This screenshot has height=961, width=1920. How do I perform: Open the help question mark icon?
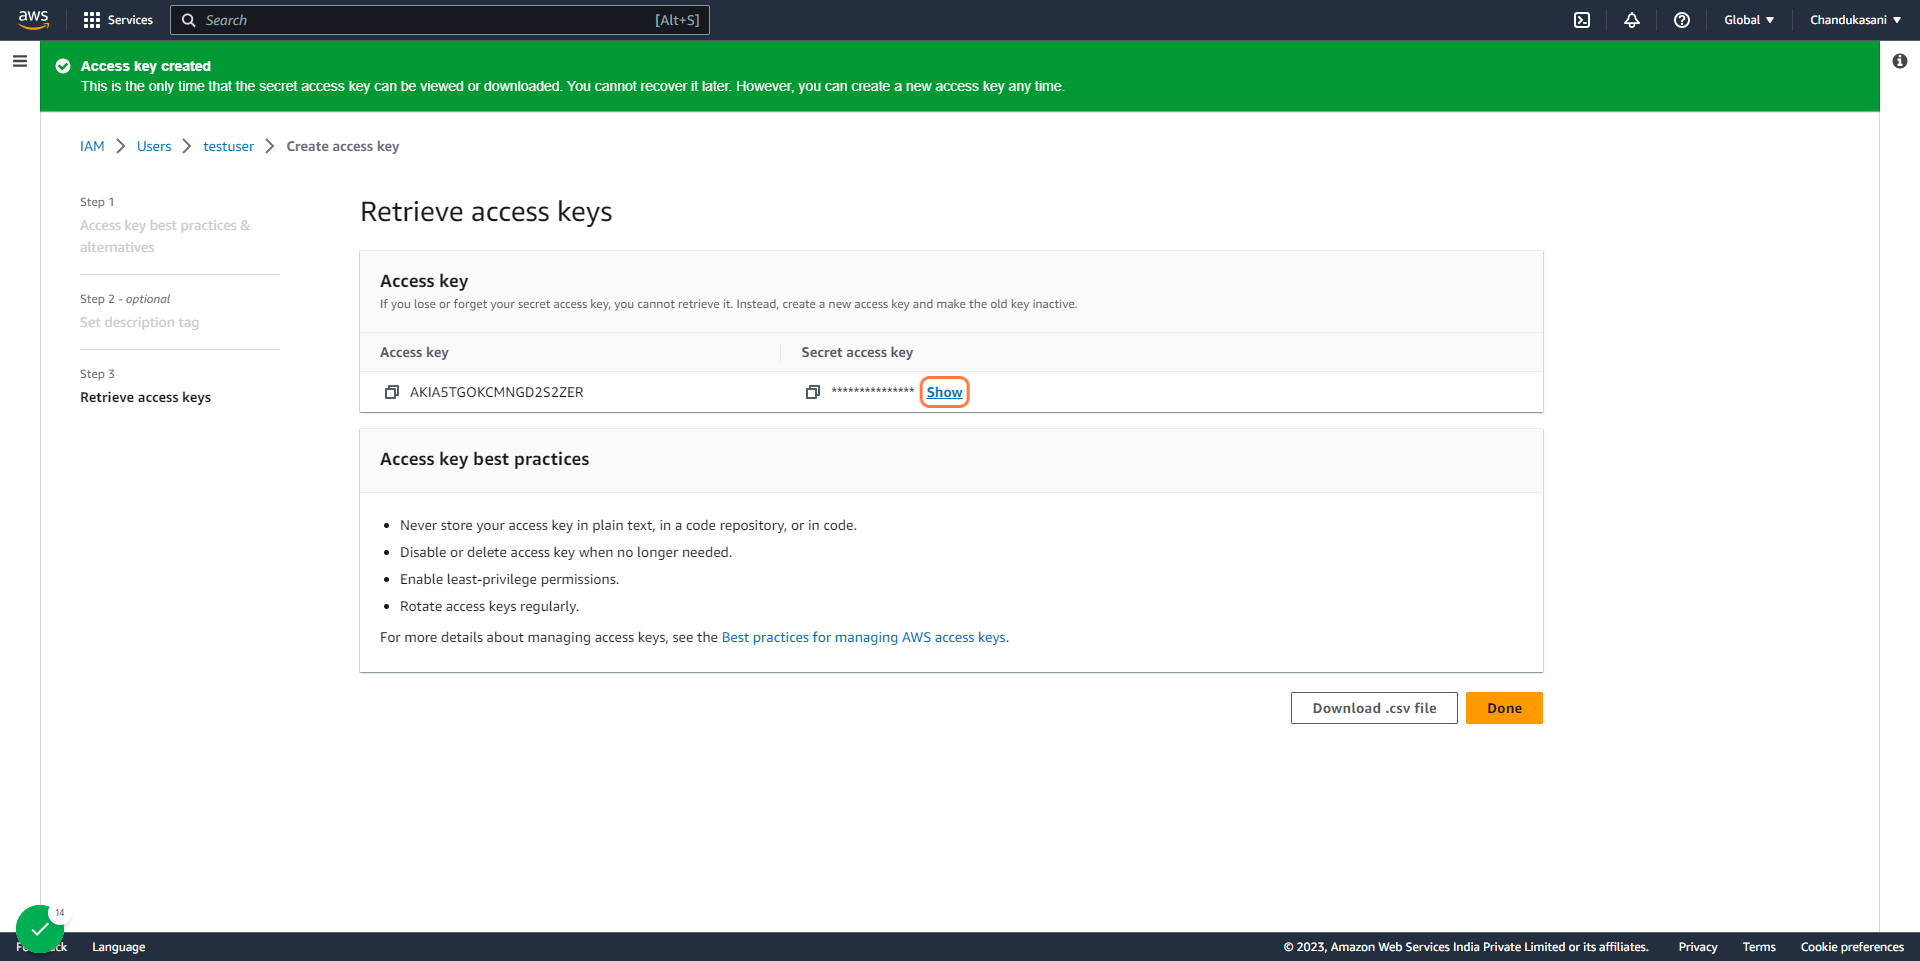(1682, 20)
